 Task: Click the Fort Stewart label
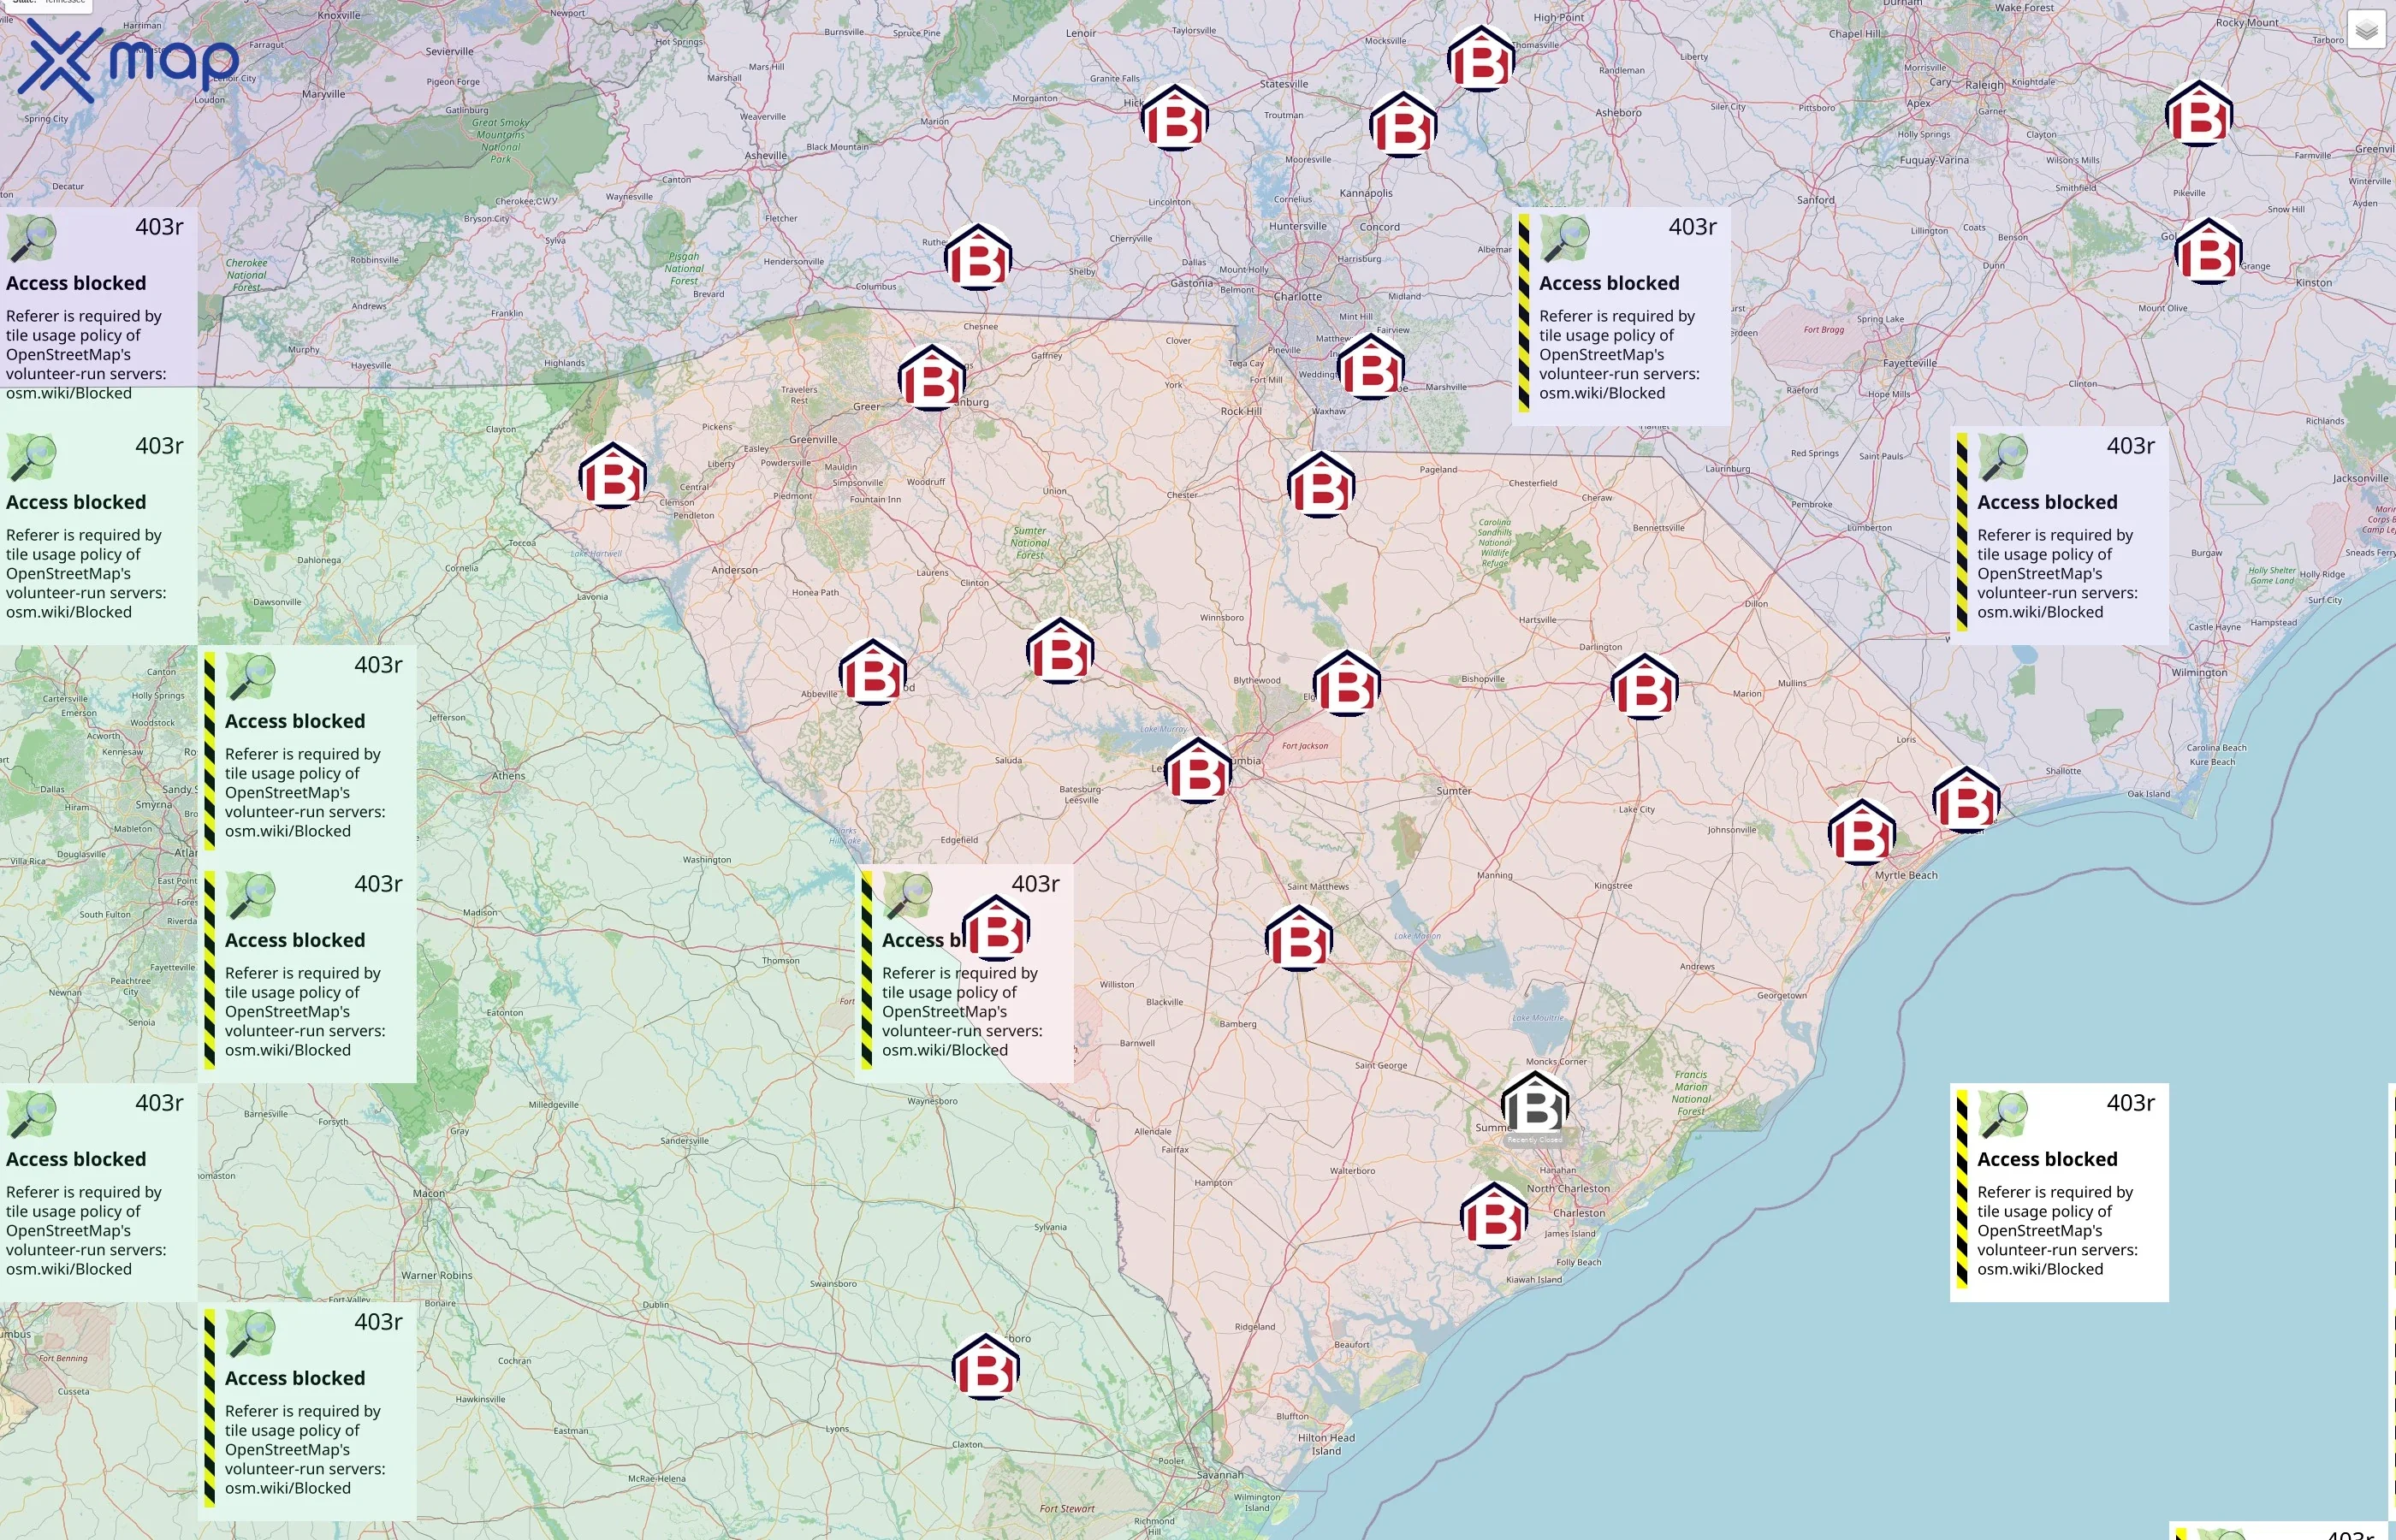pyautogui.click(x=1067, y=1509)
